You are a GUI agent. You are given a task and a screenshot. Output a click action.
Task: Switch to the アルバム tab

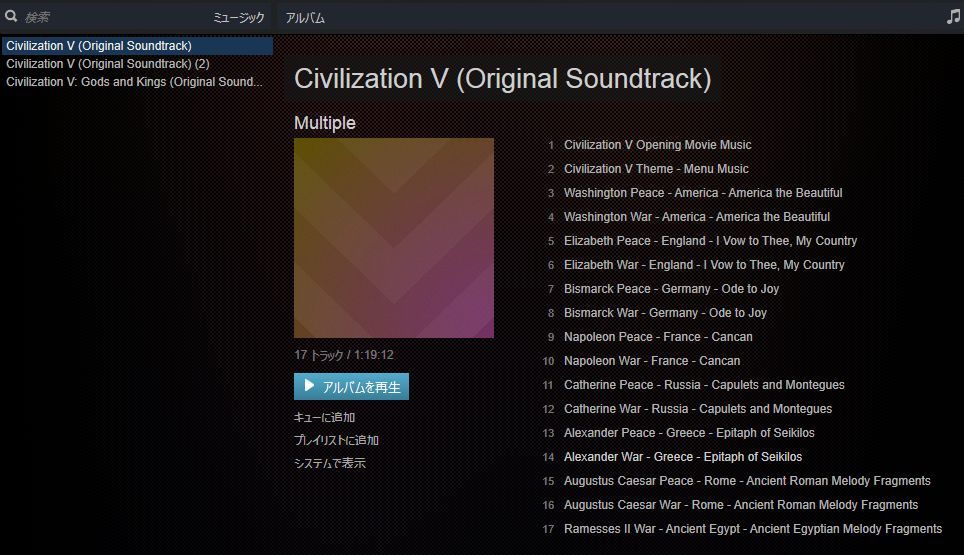tap(305, 18)
